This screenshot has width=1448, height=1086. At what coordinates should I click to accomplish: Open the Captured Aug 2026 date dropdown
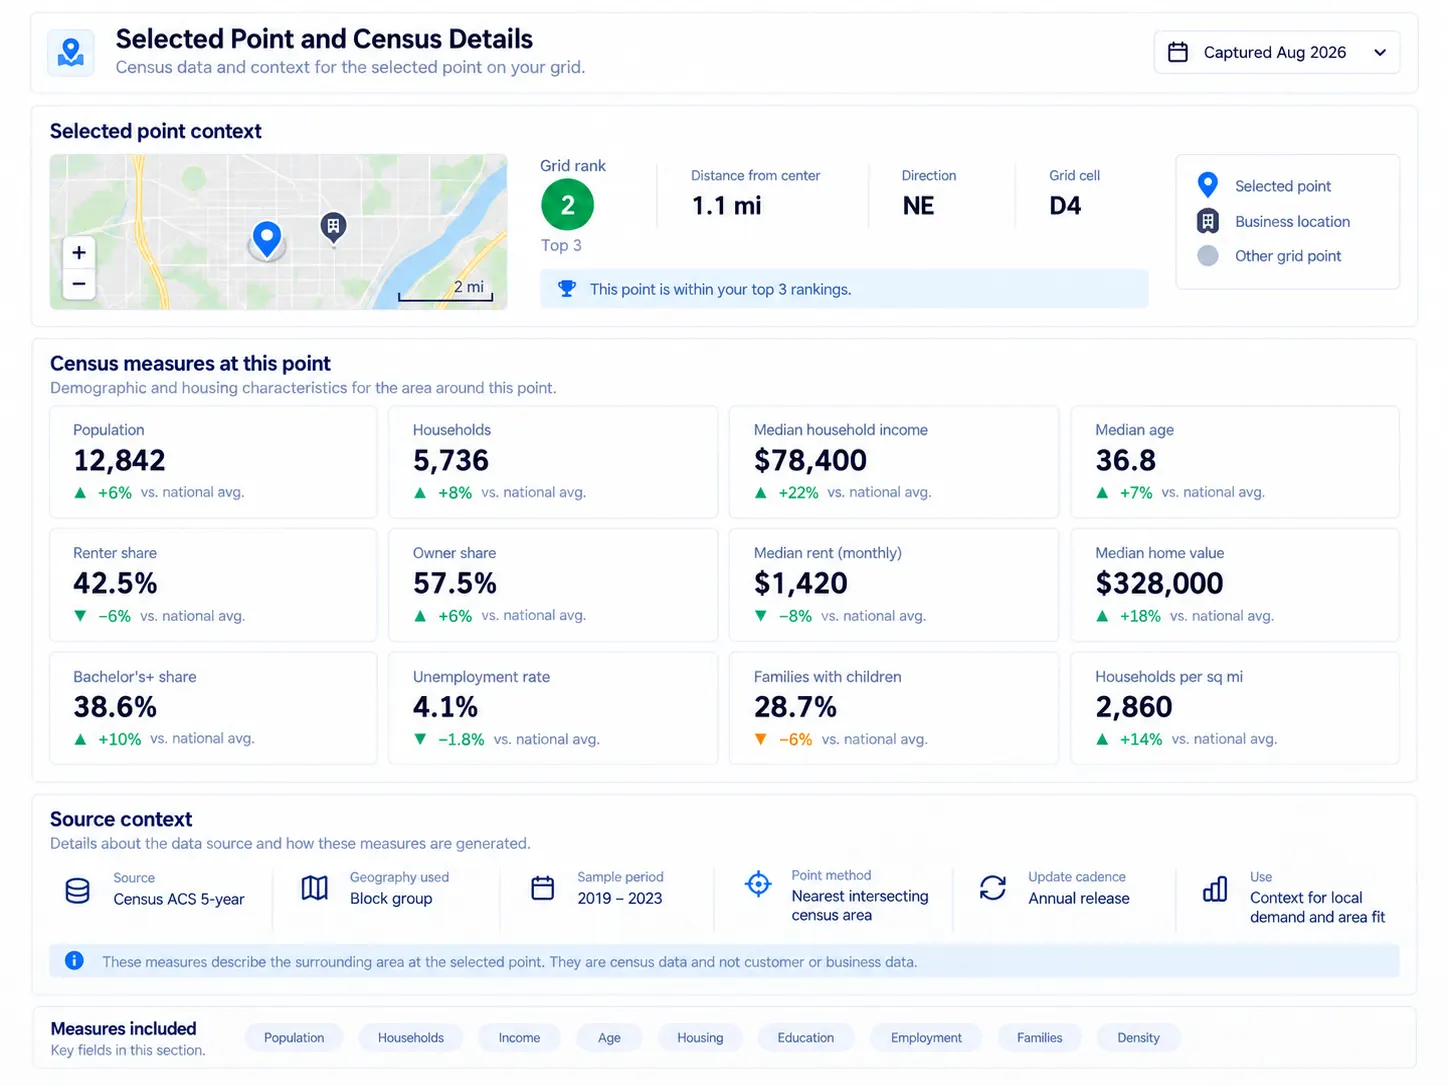click(1277, 52)
